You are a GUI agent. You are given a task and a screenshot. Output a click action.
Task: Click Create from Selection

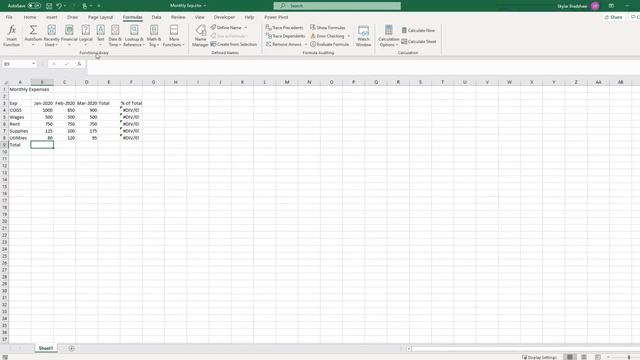(234, 44)
